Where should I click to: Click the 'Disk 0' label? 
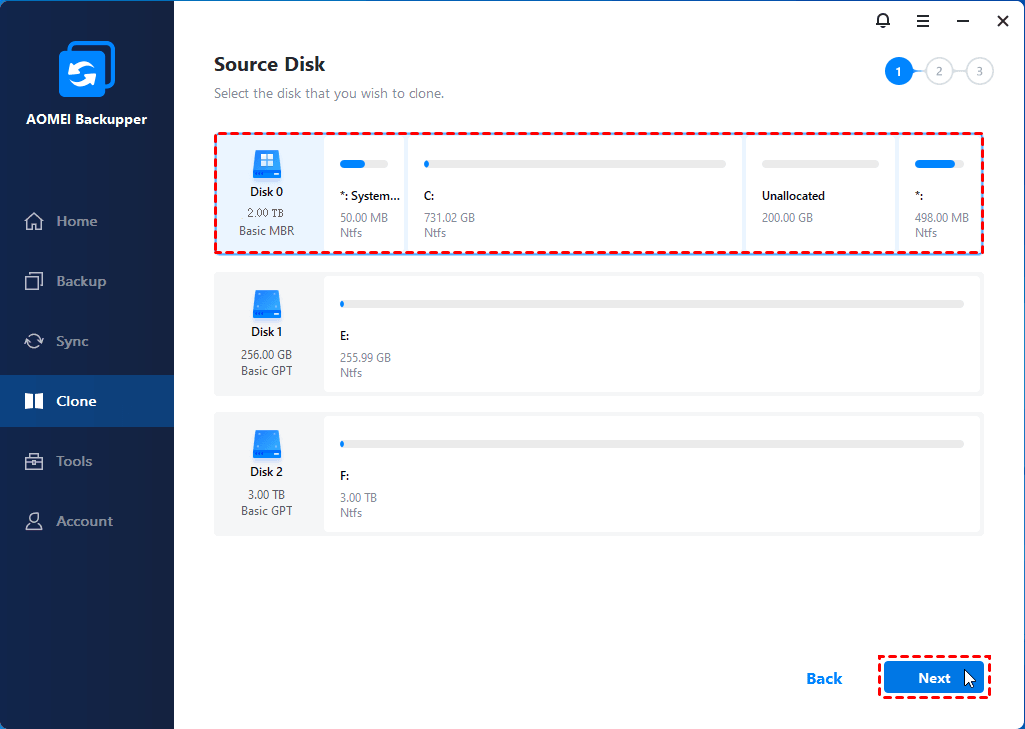[x=267, y=192]
